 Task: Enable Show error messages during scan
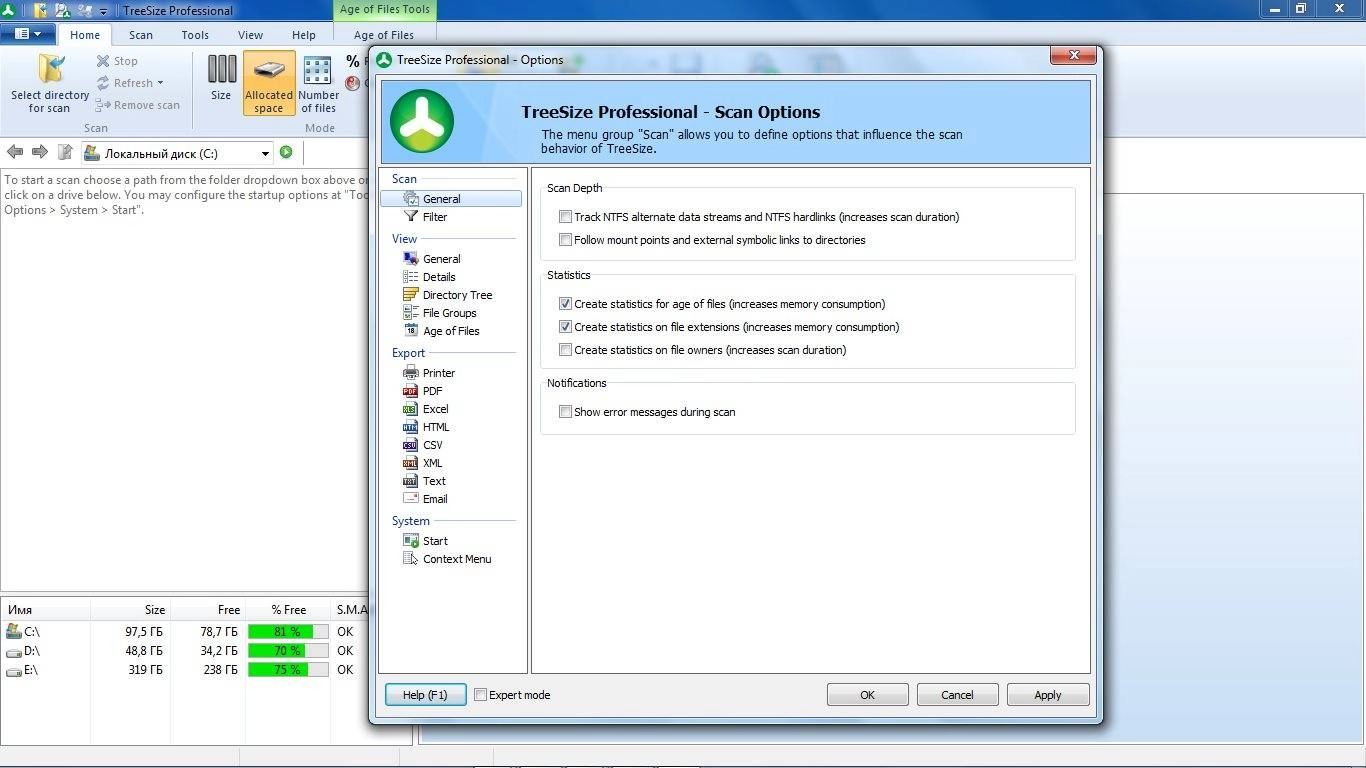point(565,412)
